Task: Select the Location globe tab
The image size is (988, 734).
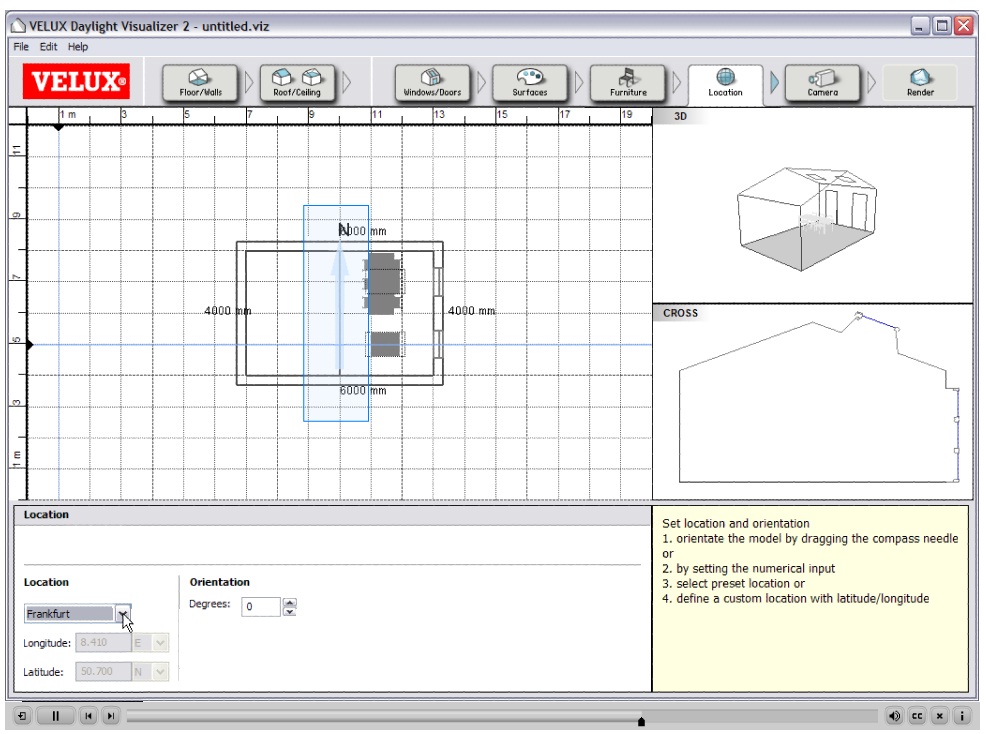Action: point(725,83)
